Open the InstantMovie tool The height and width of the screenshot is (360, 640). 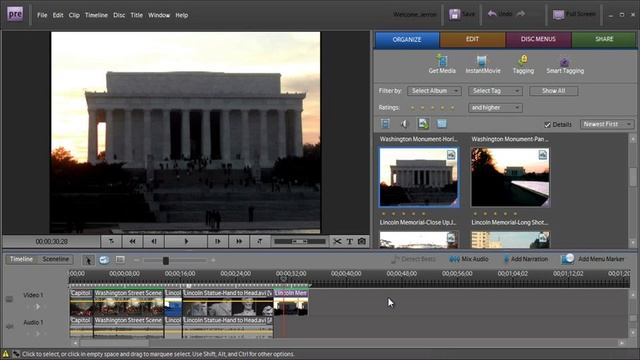tap(482, 65)
